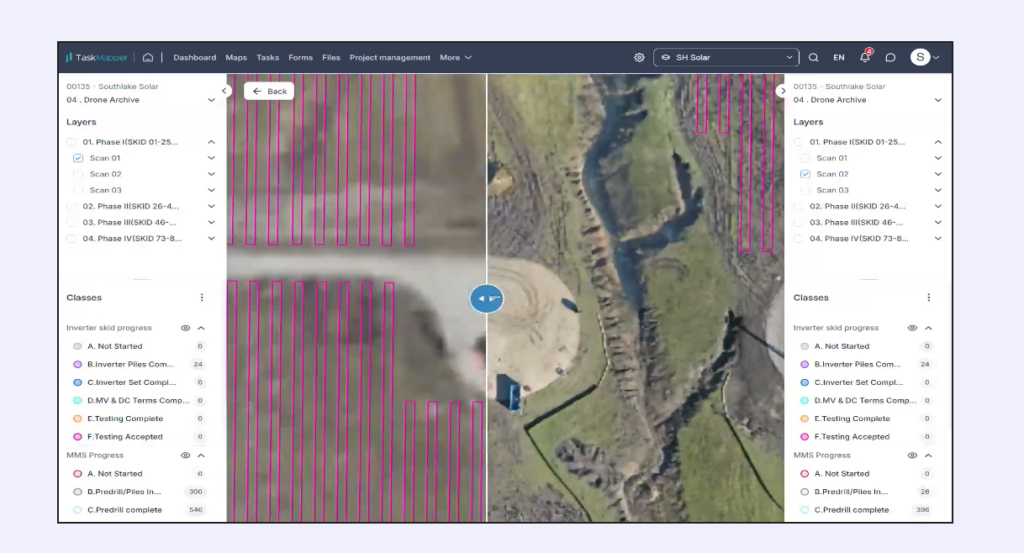Toggle visibility of left Inverter skid progress
Image resolution: width=1024 pixels, height=553 pixels.
pyautogui.click(x=185, y=328)
